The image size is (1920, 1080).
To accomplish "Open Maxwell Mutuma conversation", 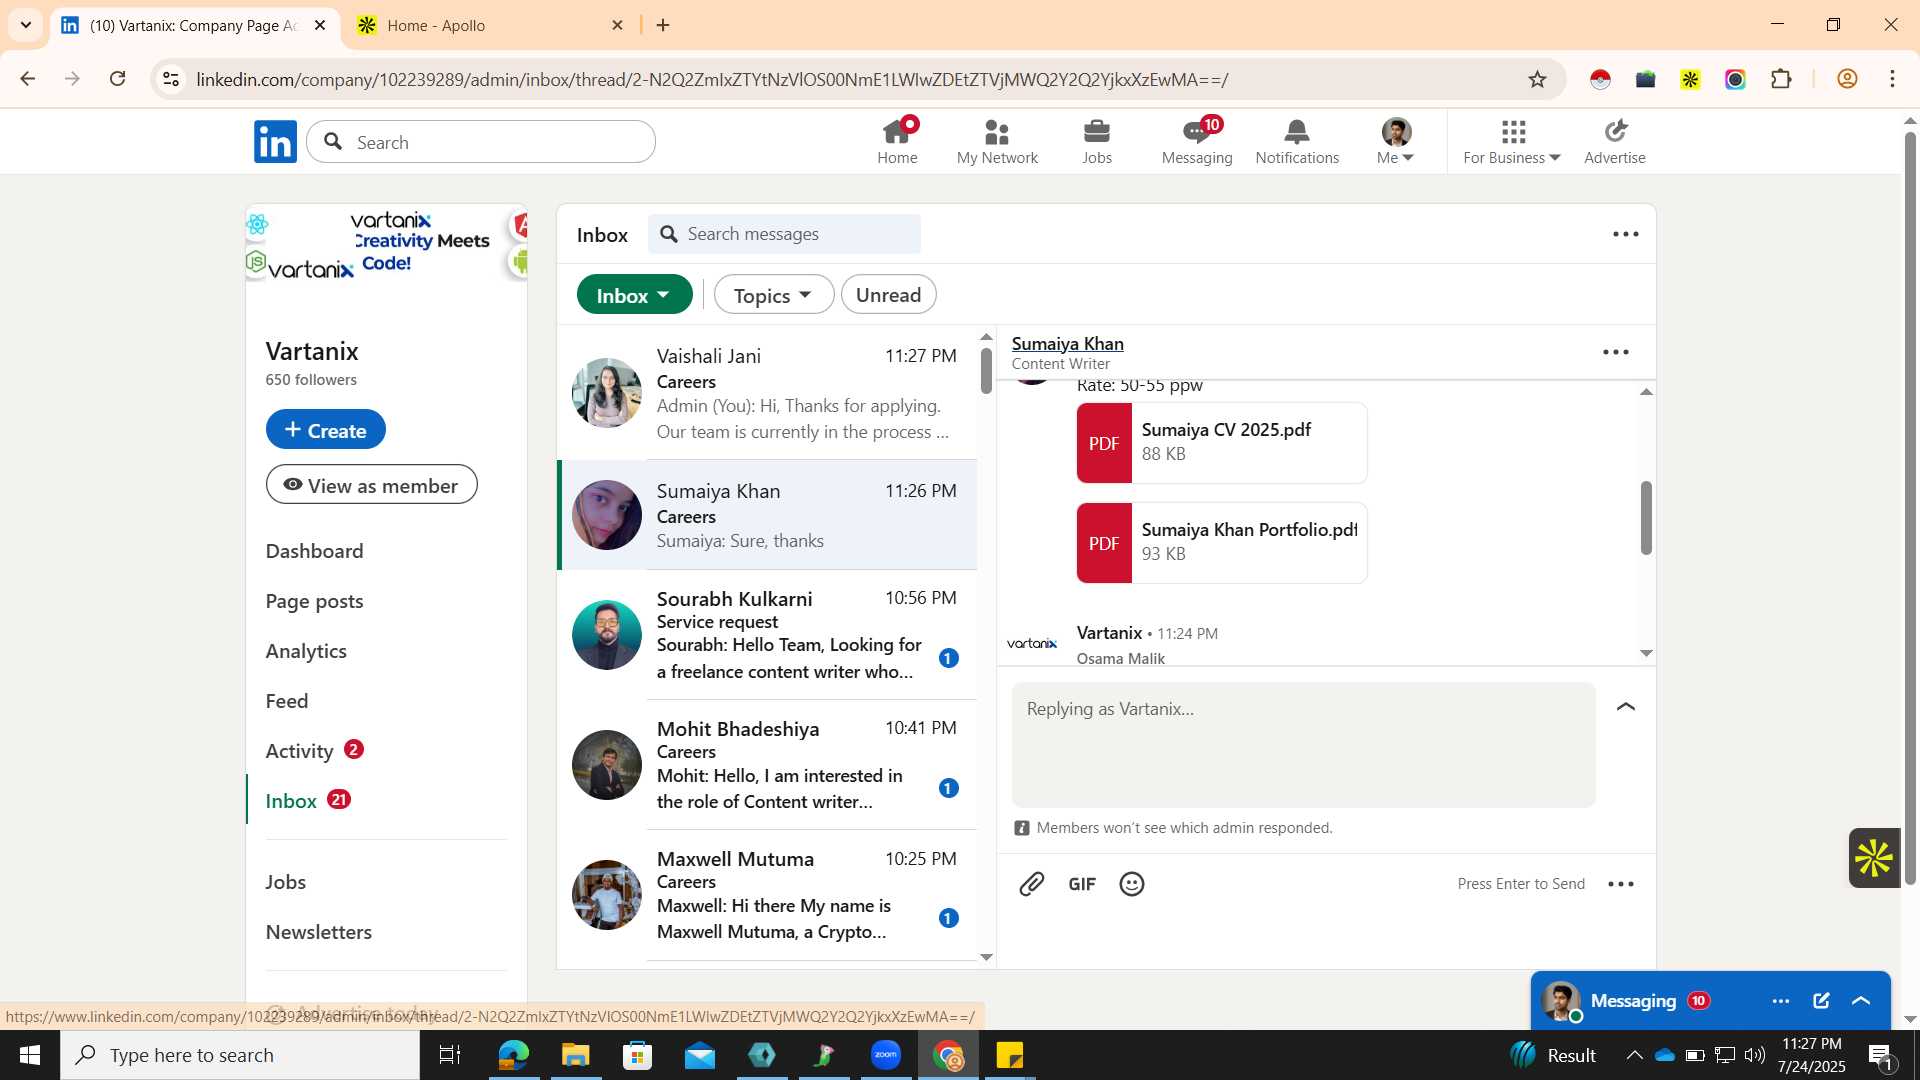I will [767, 895].
